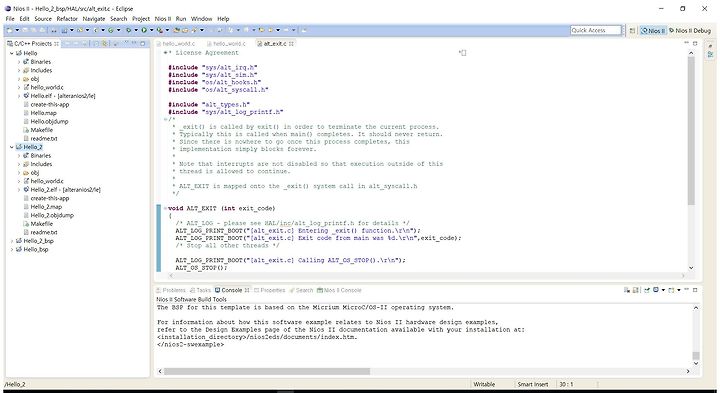Select readme.txt under Hello_2

[44, 232]
